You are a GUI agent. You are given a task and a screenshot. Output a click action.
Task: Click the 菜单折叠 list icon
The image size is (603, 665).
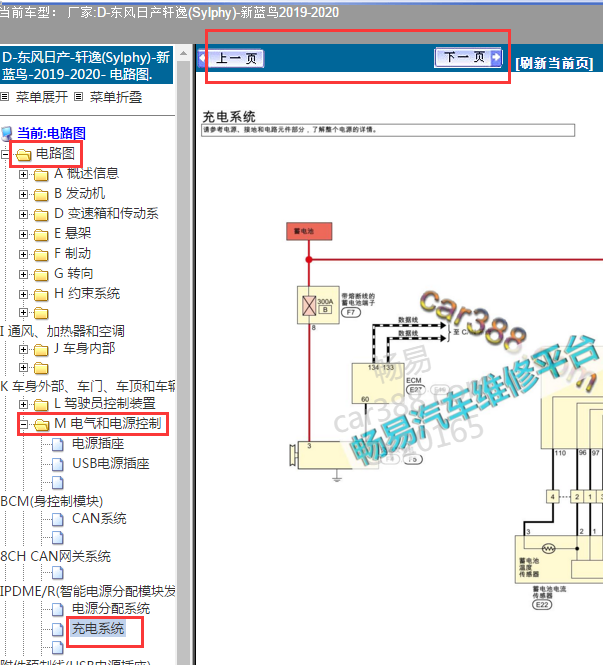78,97
